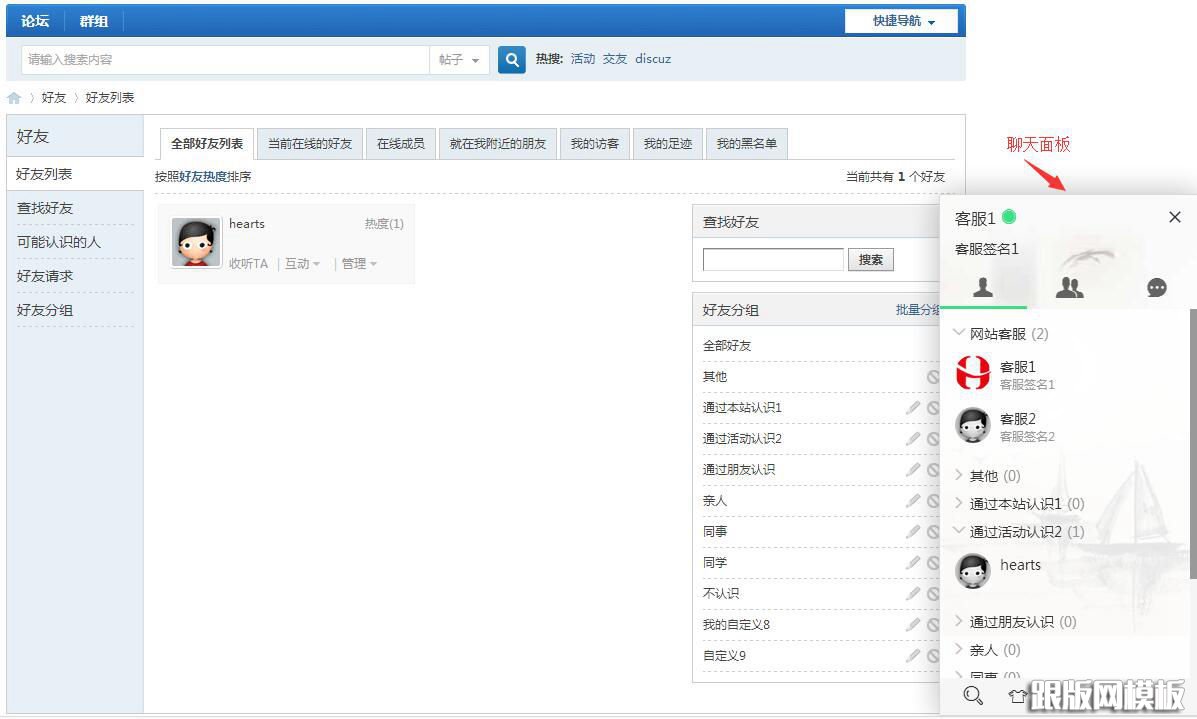Edit the 同事 group via its pencil icon
The height and width of the screenshot is (719, 1197).
click(x=913, y=531)
